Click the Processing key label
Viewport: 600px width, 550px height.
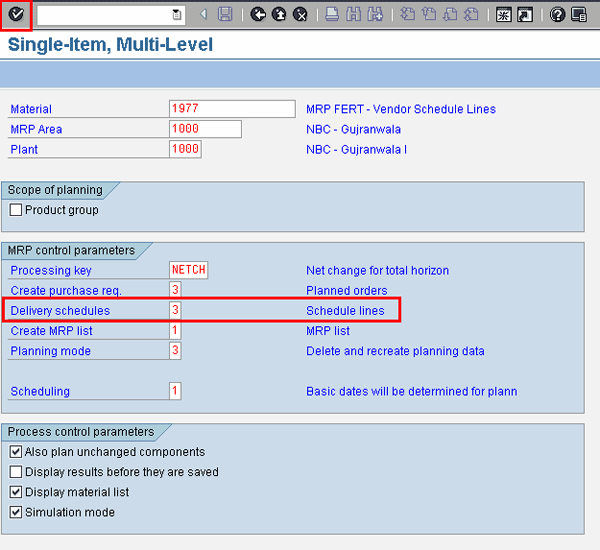[x=51, y=271]
